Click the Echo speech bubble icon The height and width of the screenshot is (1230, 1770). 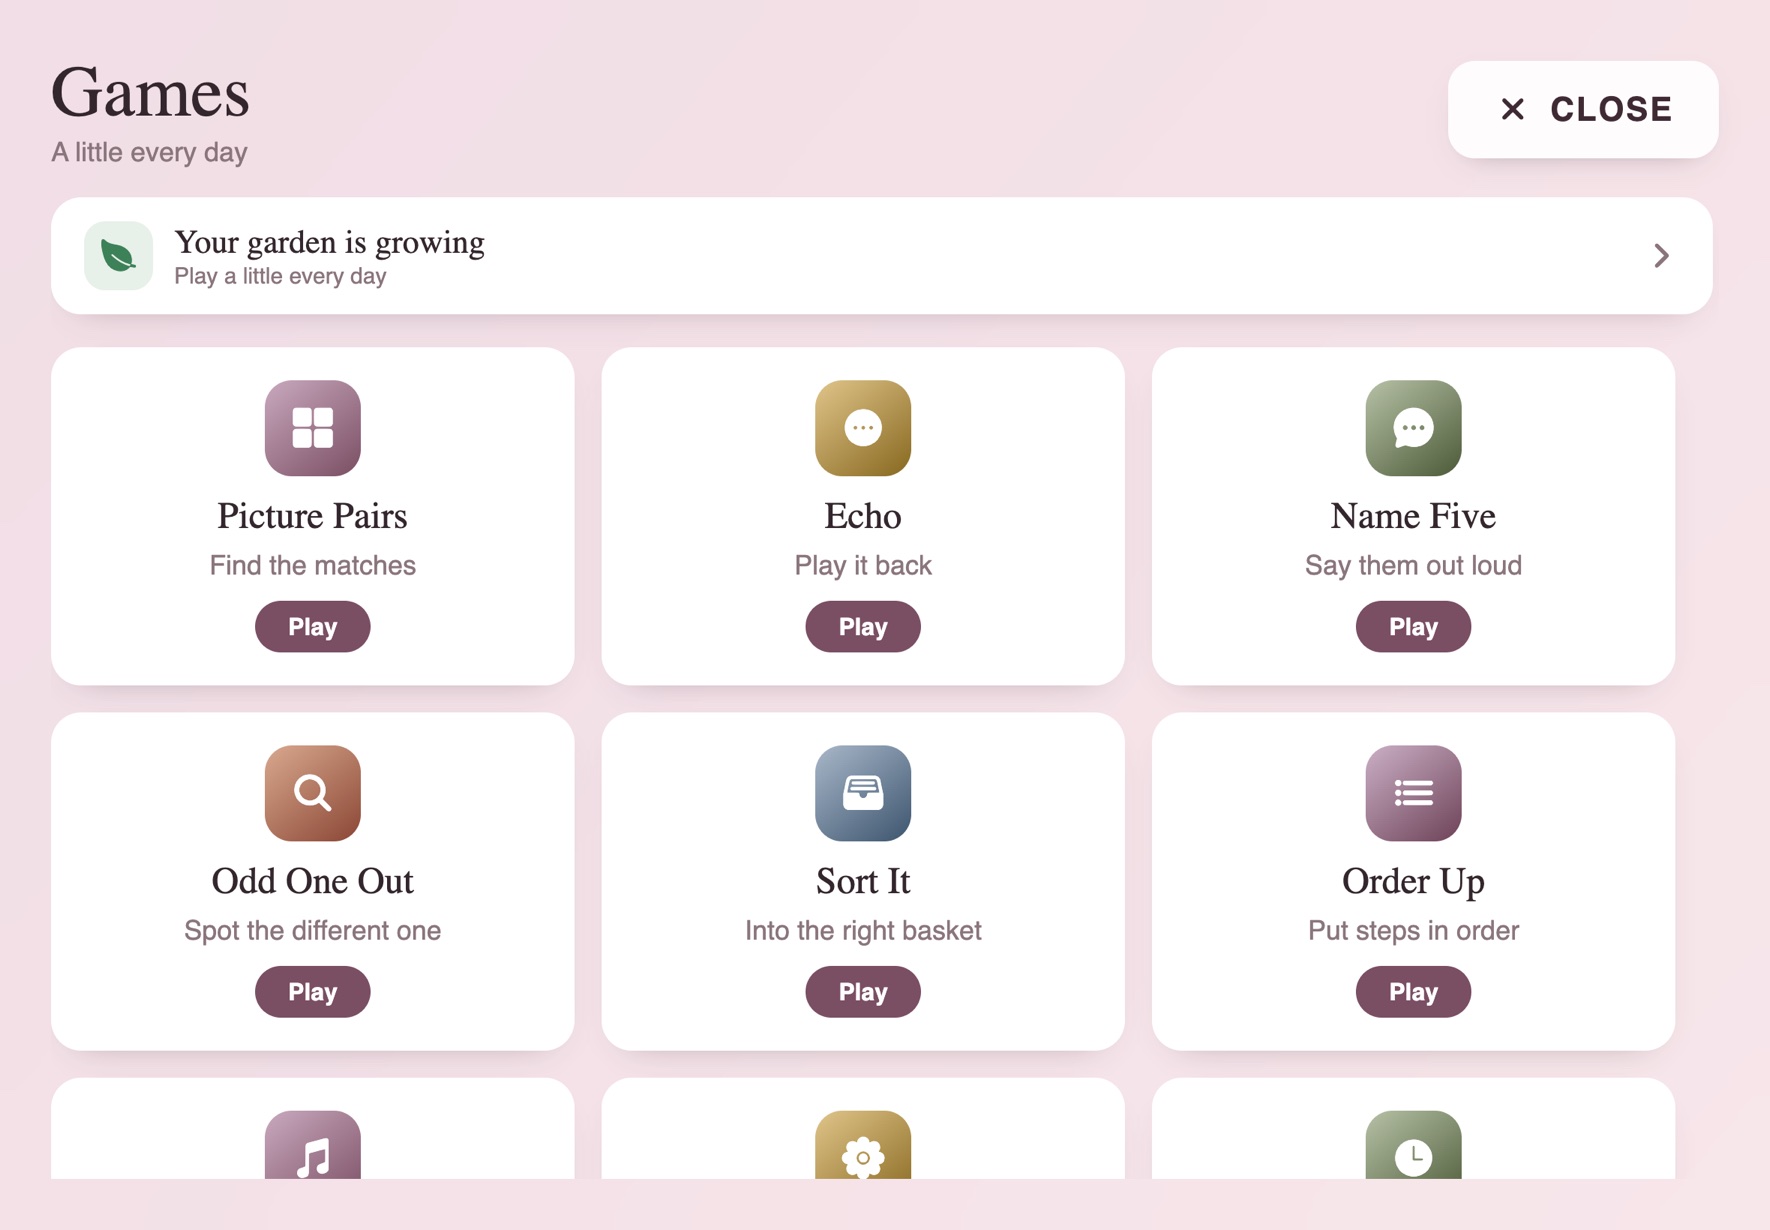(863, 428)
